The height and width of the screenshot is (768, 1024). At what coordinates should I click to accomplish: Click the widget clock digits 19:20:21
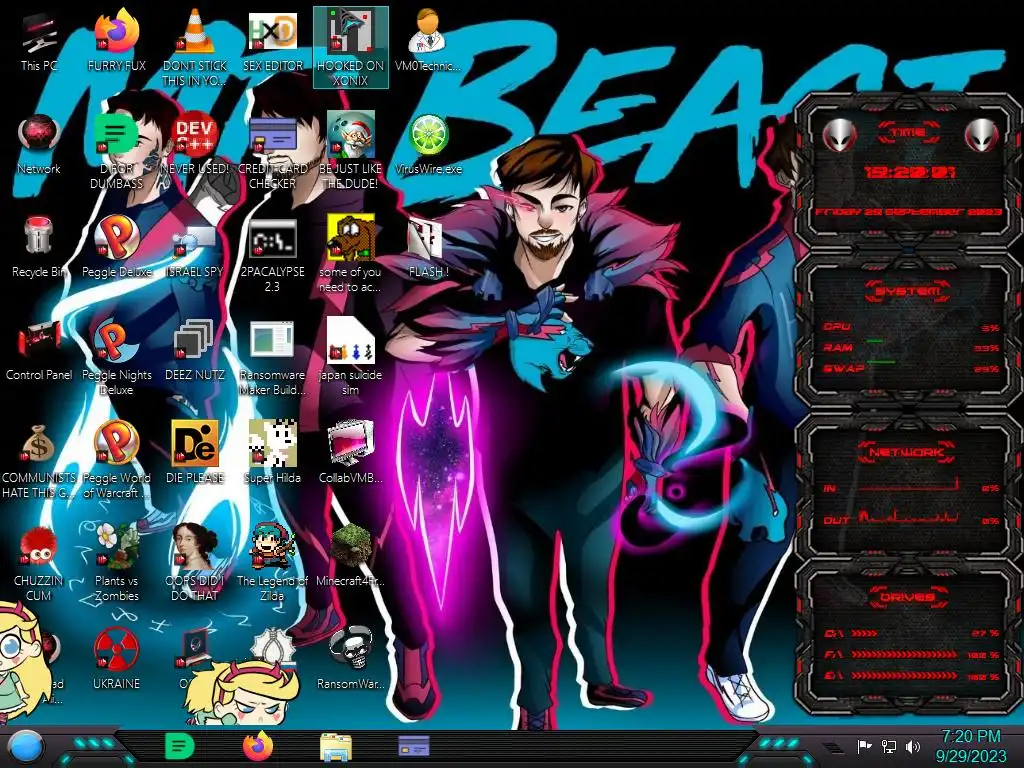[909, 172]
